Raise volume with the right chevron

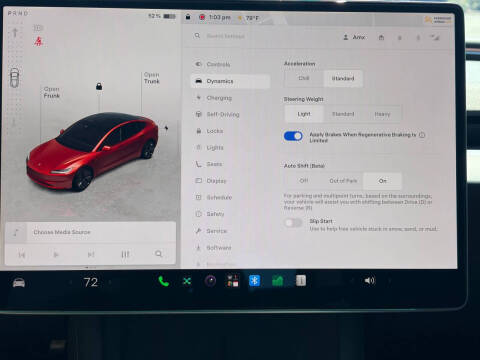[x=389, y=281]
